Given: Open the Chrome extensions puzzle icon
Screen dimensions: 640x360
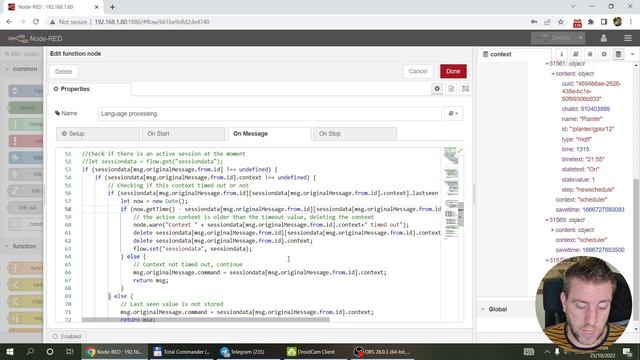Looking at the screenshot, I should pos(591,22).
